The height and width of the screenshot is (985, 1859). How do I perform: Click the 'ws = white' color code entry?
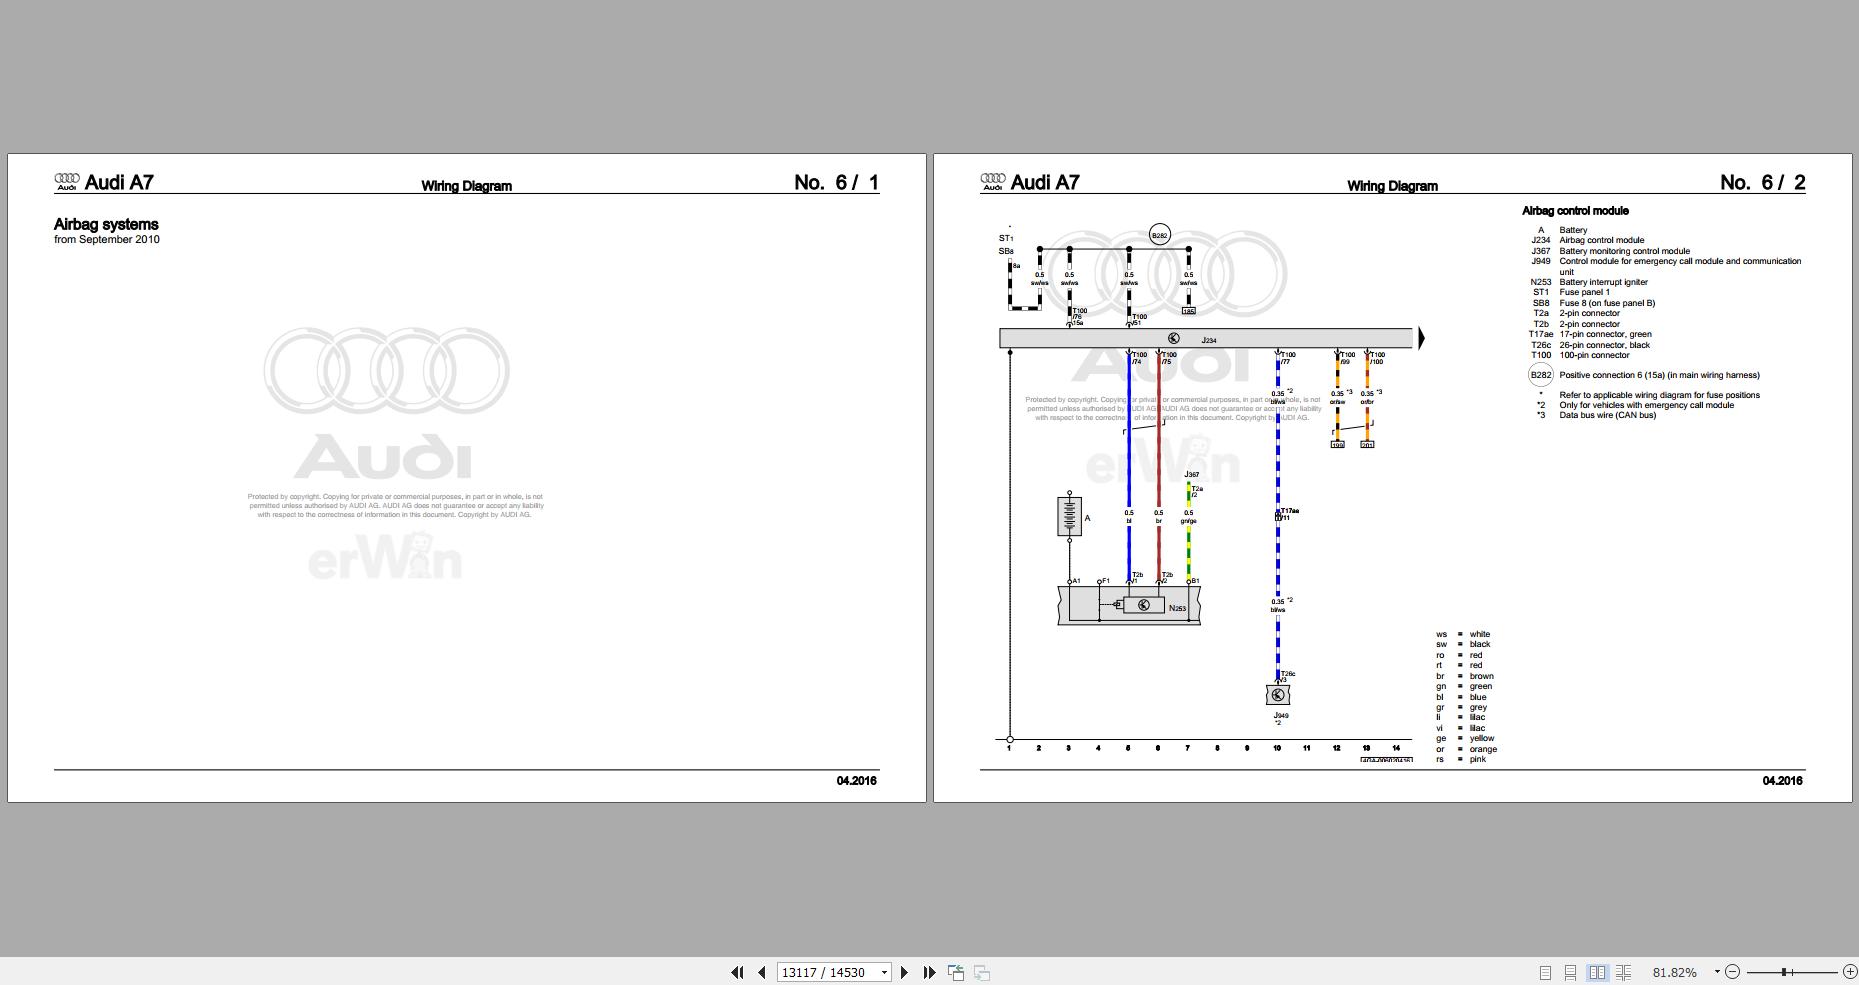(1463, 634)
